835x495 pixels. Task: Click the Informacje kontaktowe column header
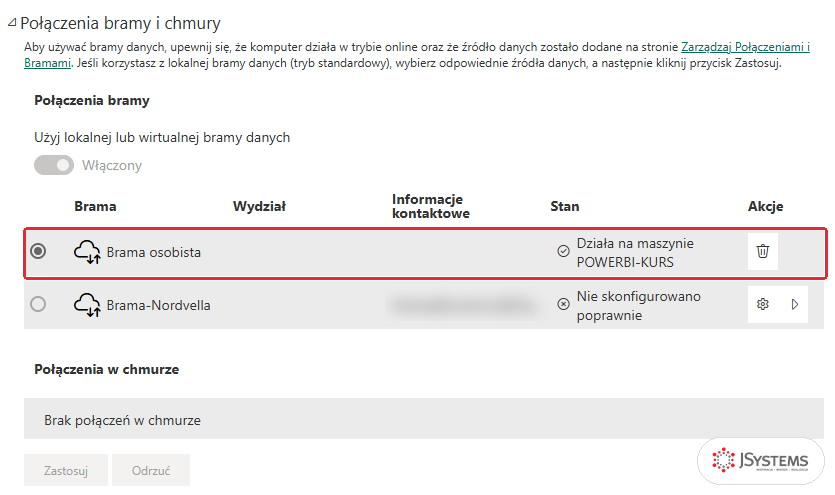(431, 207)
